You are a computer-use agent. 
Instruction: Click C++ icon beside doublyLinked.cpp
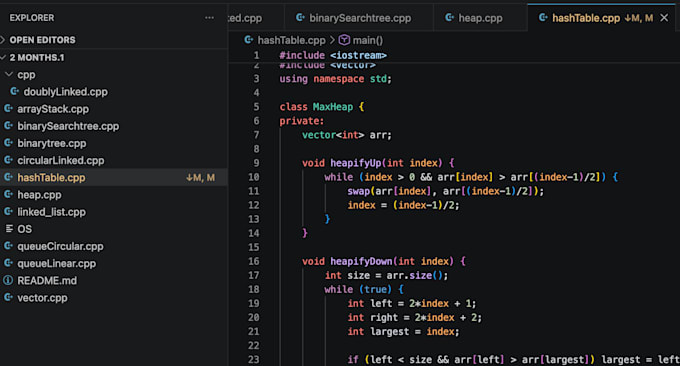point(15,92)
